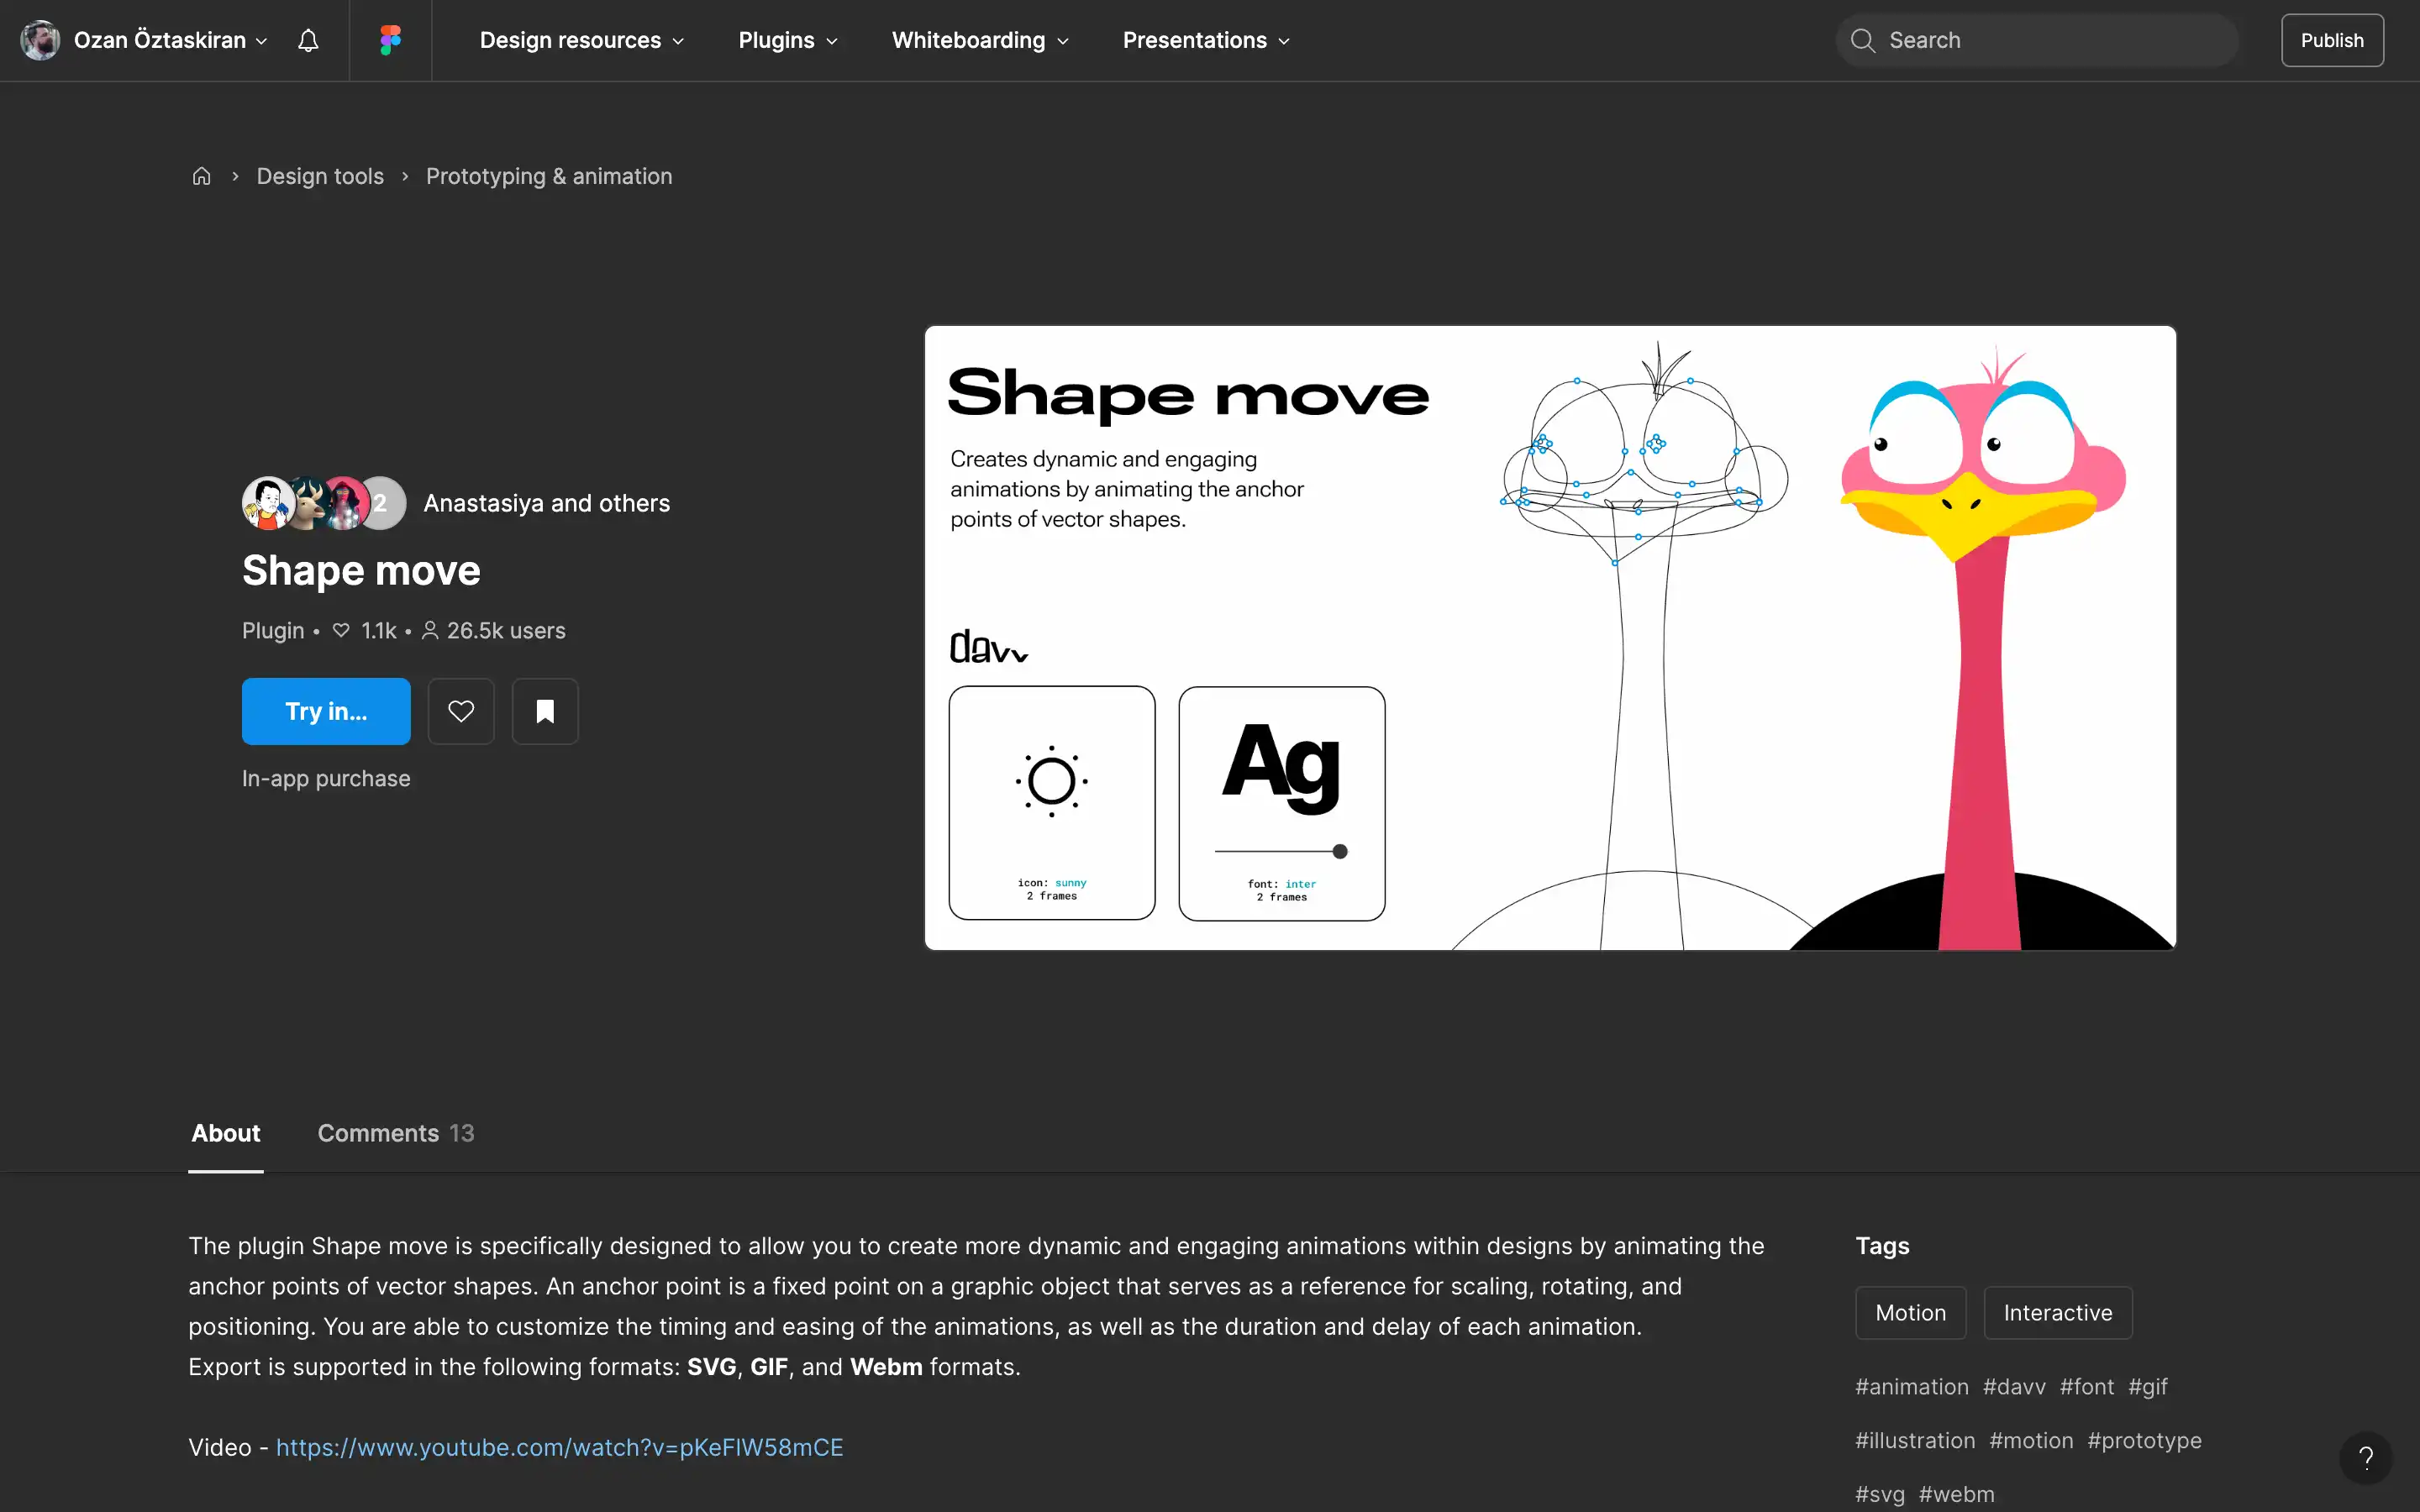Click the Publish button

[x=2332, y=40]
